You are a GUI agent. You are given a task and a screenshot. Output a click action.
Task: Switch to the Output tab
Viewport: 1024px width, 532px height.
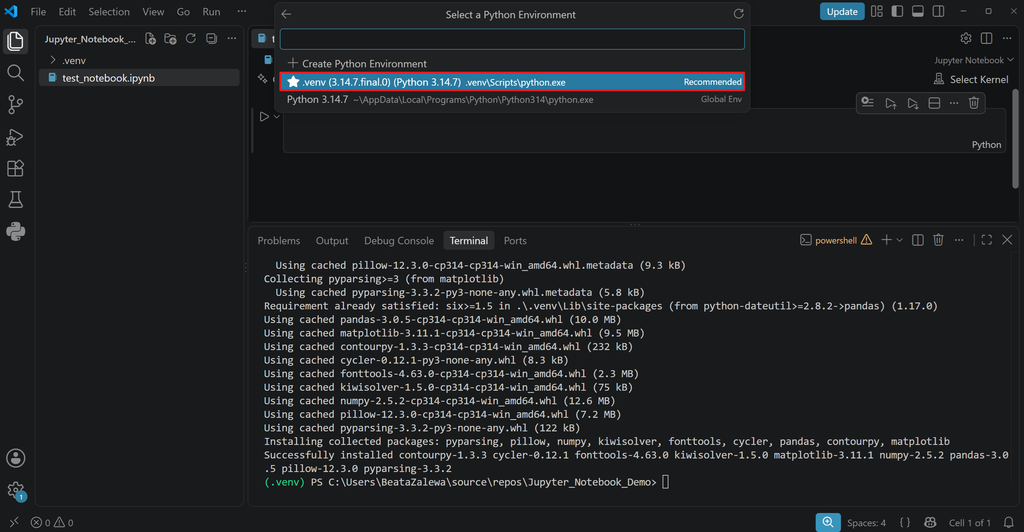point(332,240)
